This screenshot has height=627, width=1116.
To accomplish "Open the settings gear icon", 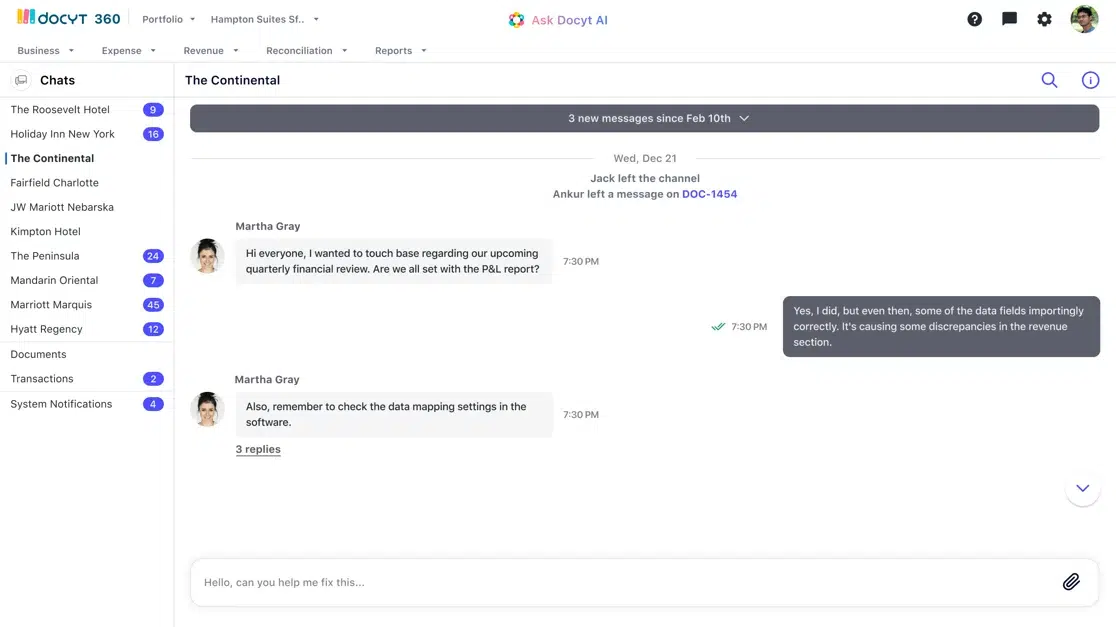I will 1044,19.
